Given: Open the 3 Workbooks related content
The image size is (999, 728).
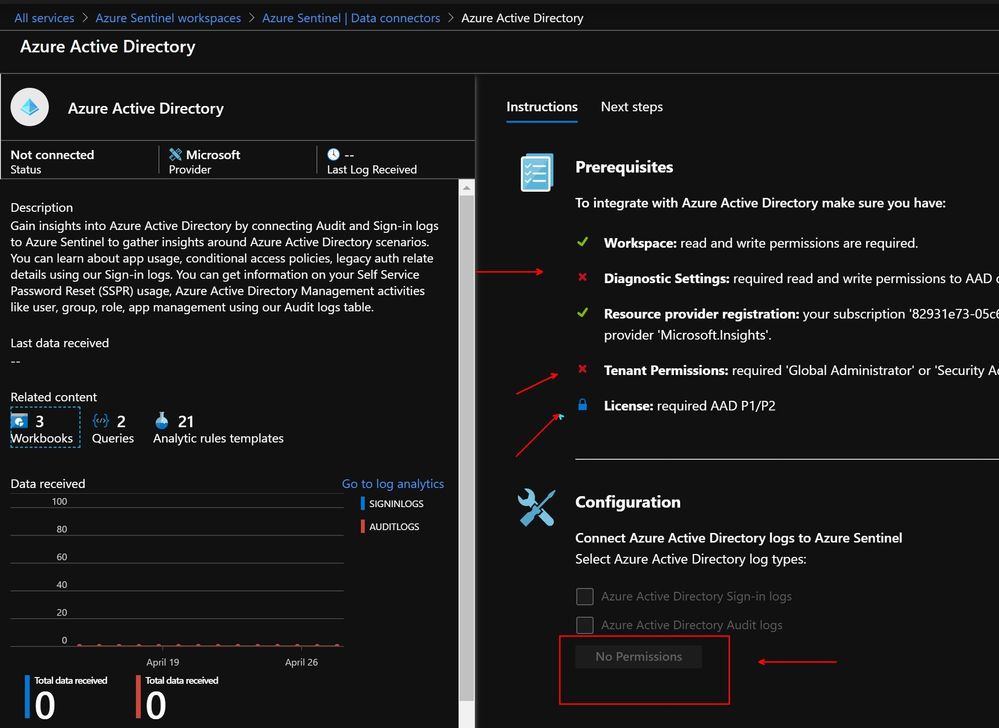Looking at the screenshot, I should point(45,427).
